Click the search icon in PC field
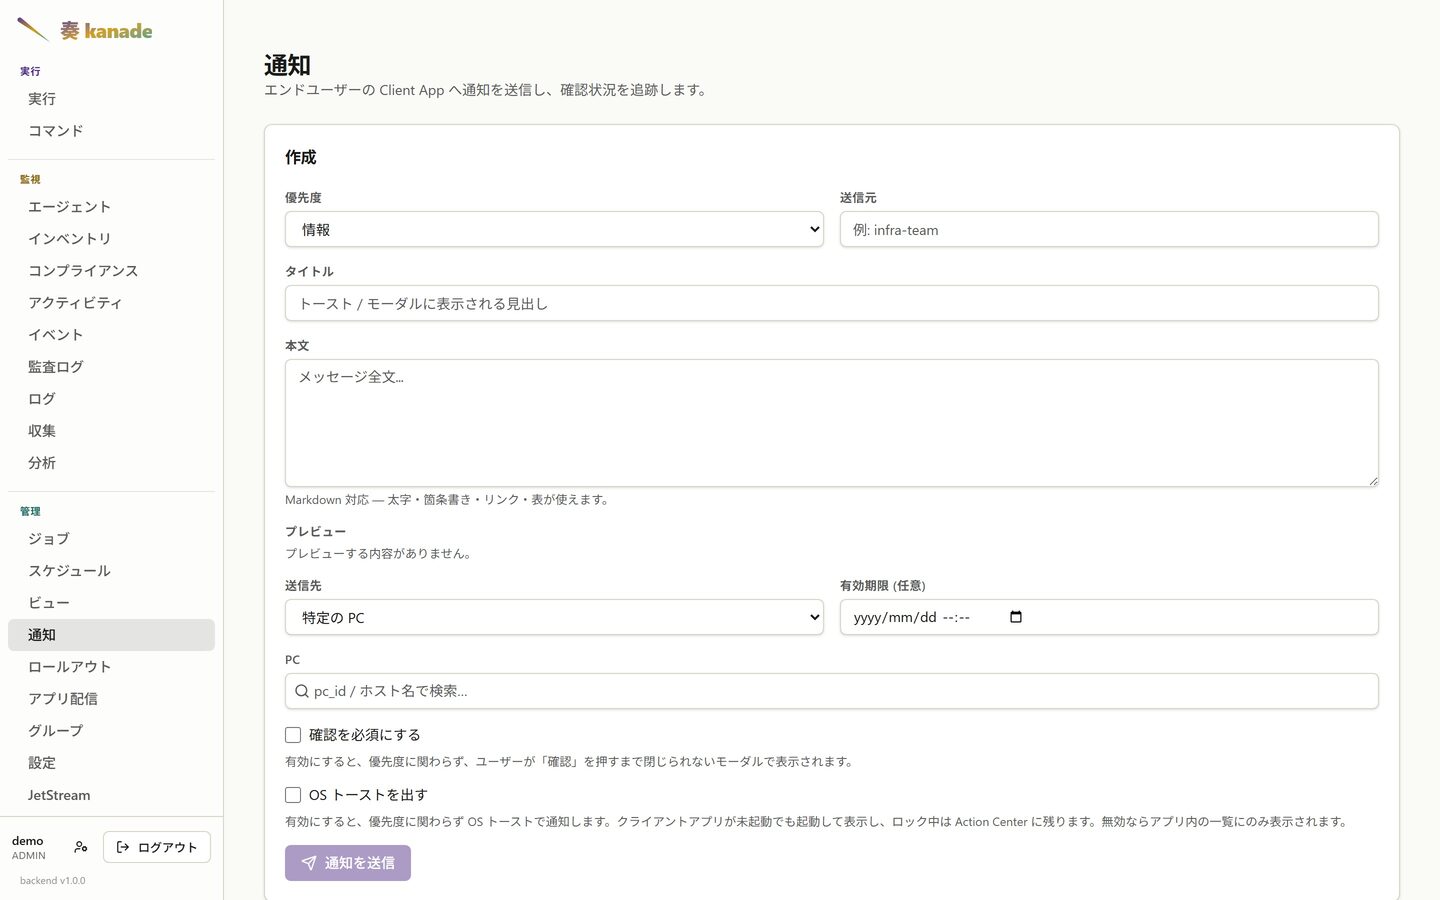The height and width of the screenshot is (900, 1440). [x=301, y=691]
